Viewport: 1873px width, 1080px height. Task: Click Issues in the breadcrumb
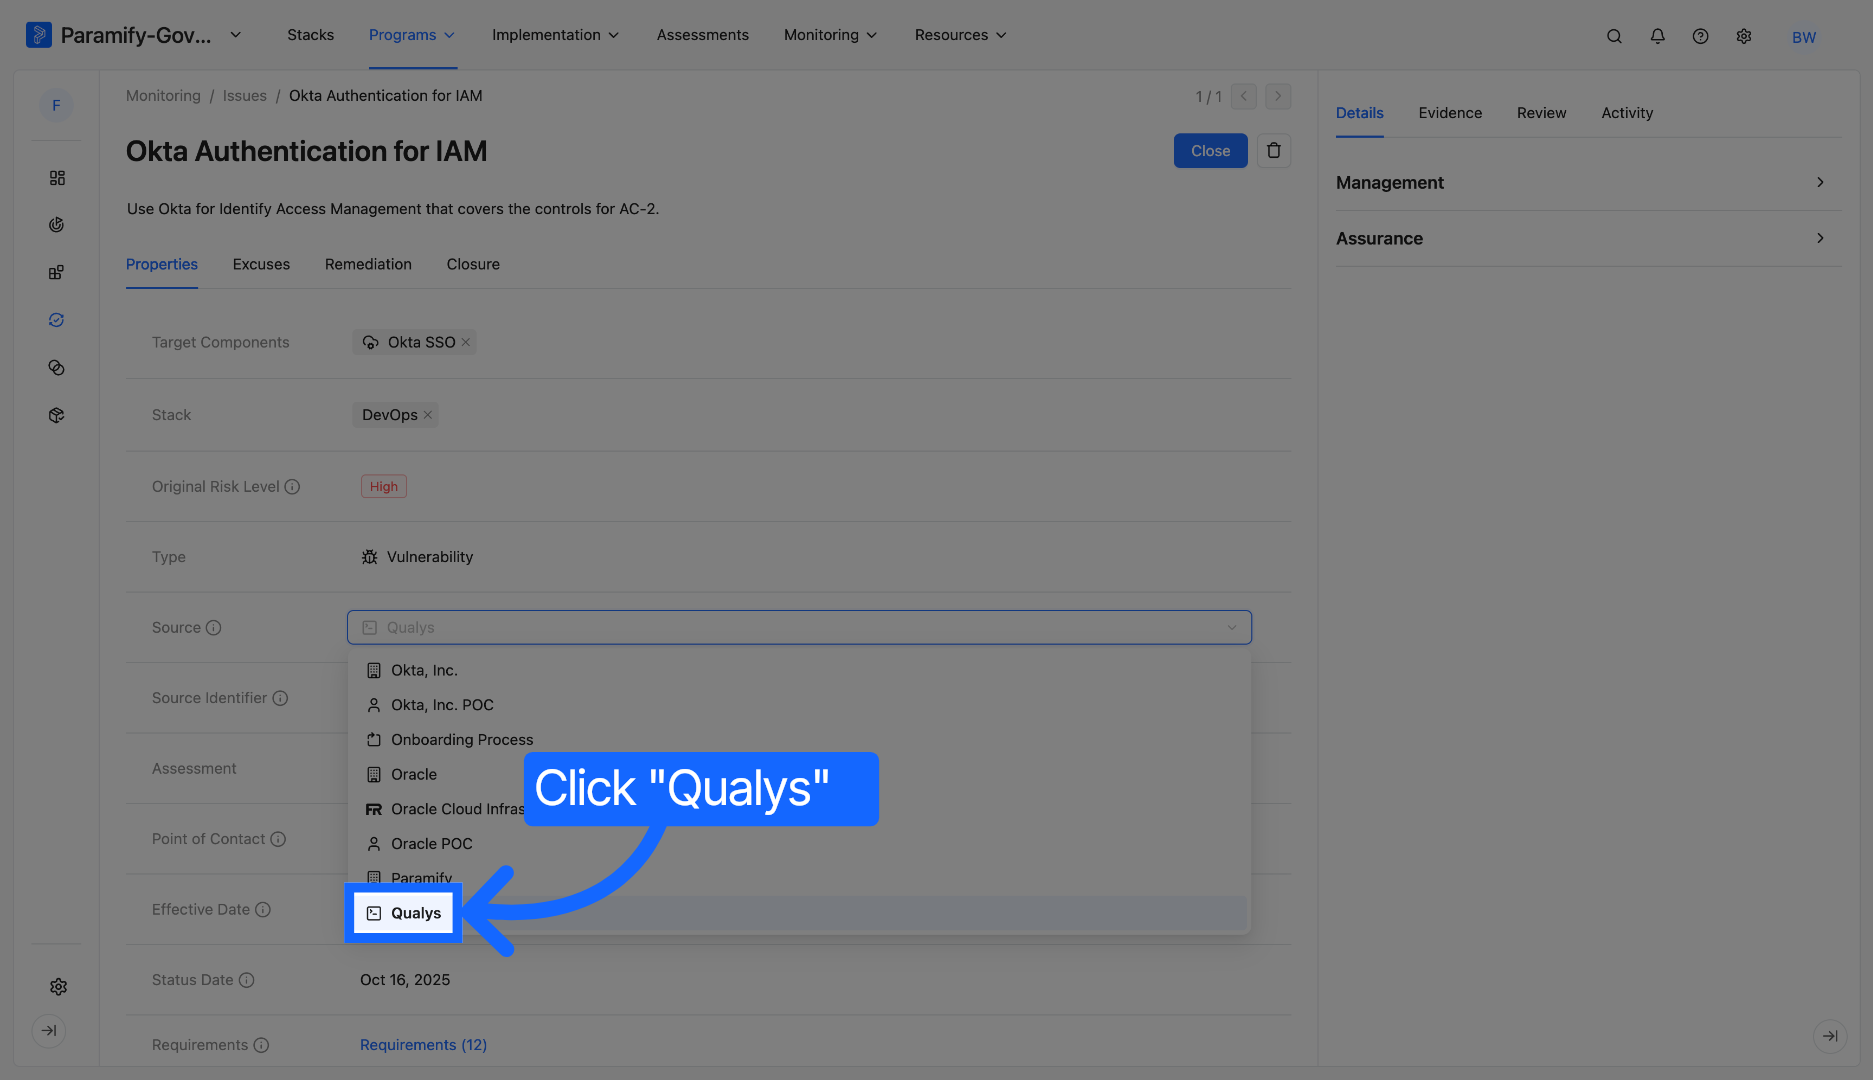point(244,96)
